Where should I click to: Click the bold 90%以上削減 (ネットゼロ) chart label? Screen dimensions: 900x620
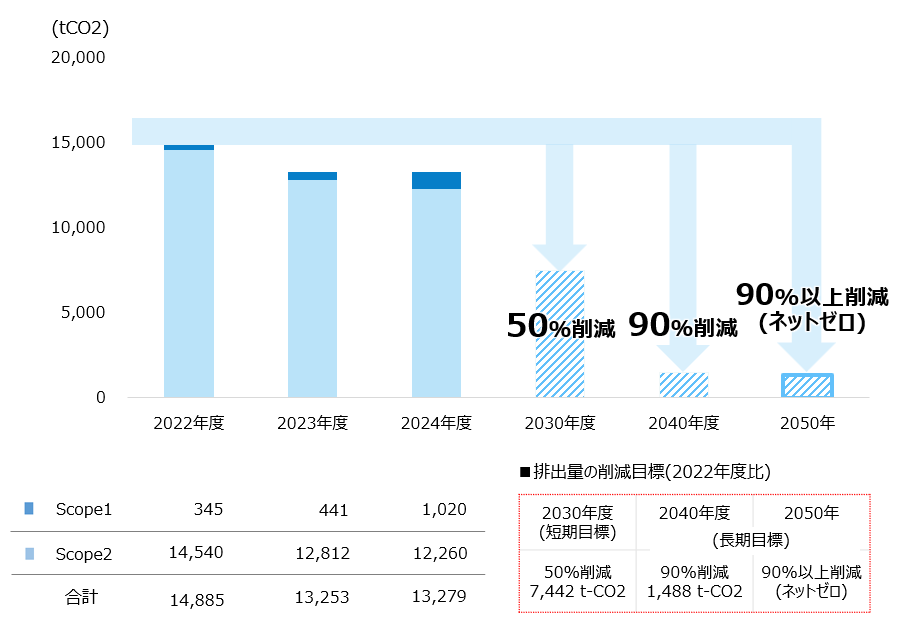tap(811, 308)
